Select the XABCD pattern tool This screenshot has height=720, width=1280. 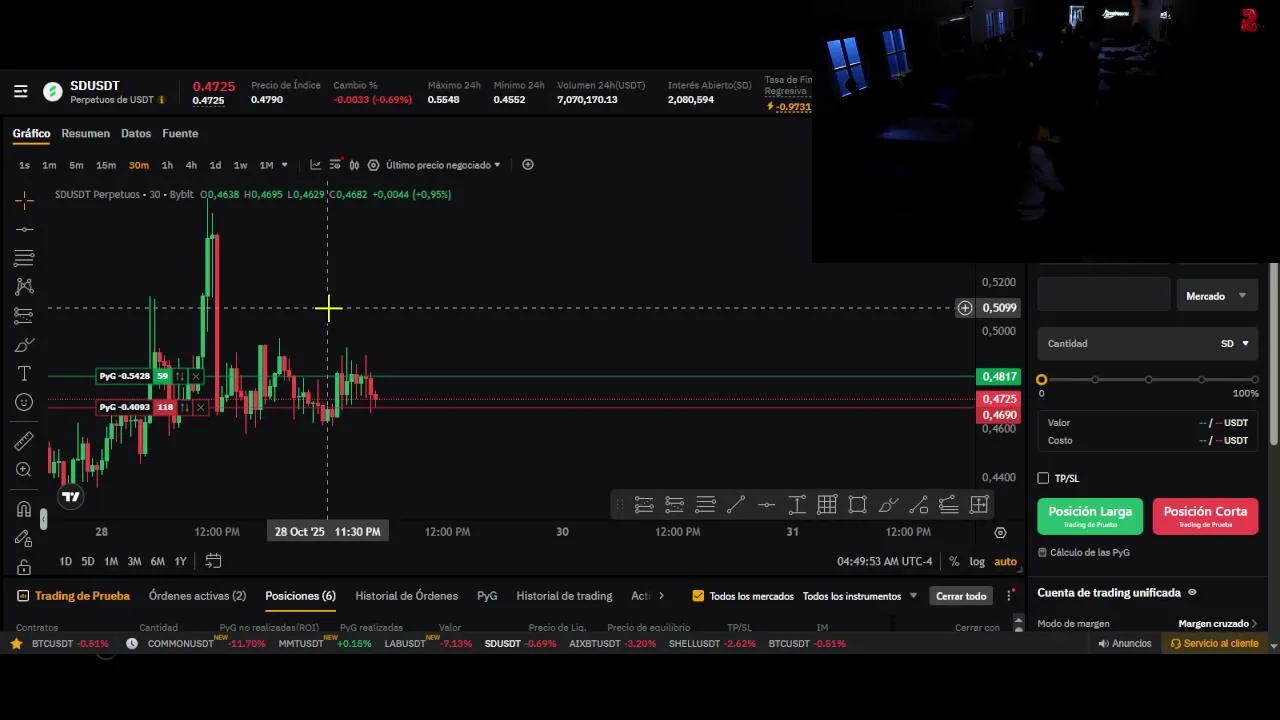[24, 287]
